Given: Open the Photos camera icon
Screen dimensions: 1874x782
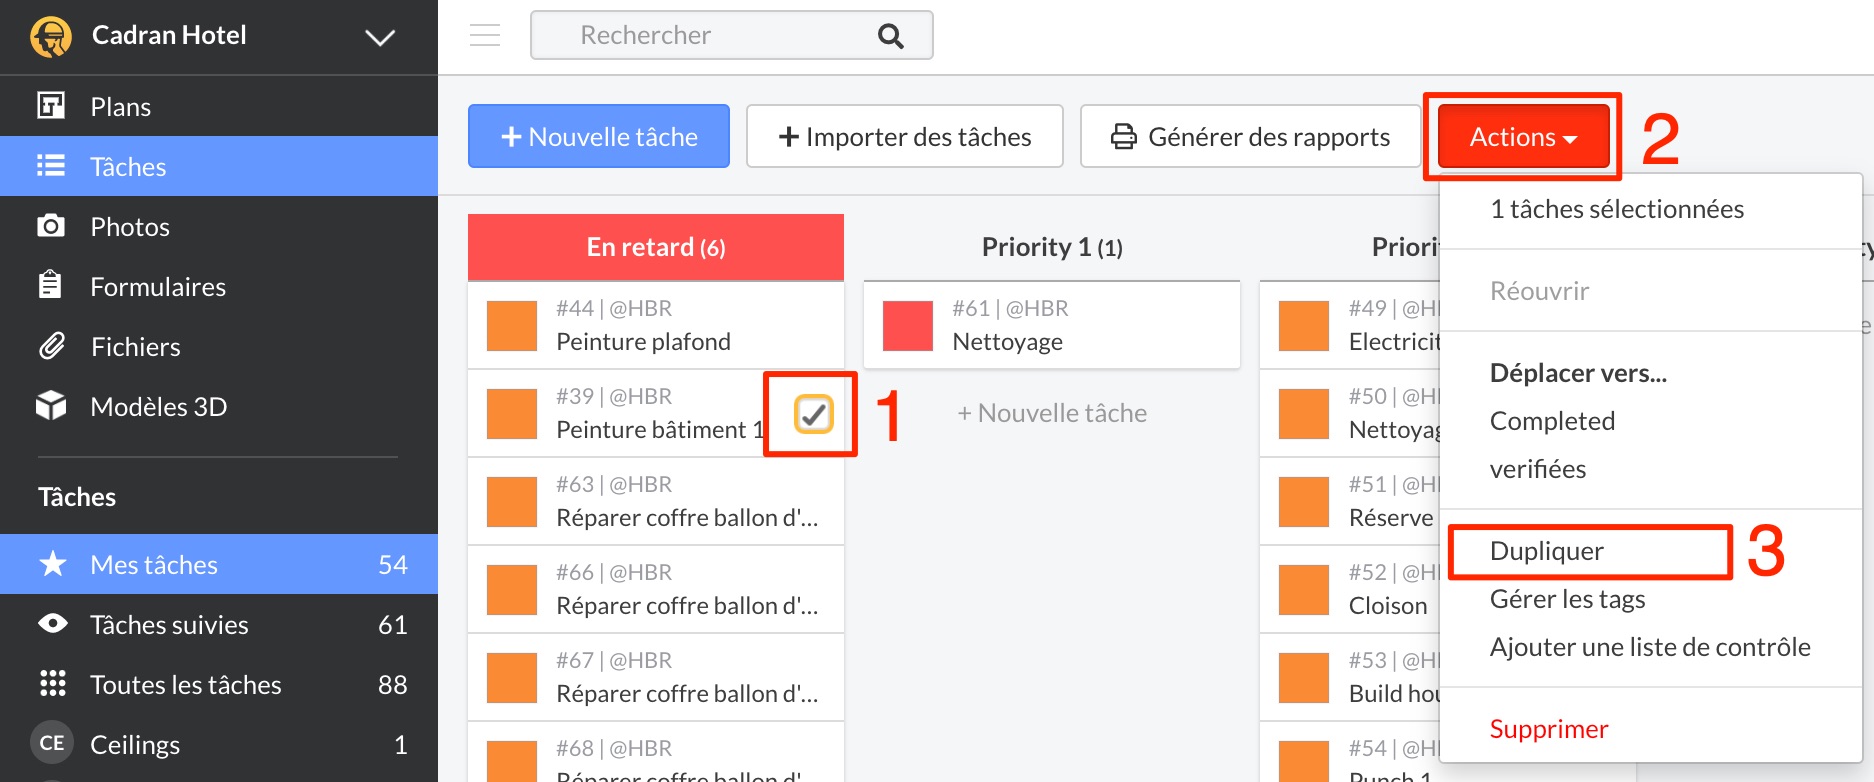Looking at the screenshot, I should tap(51, 226).
